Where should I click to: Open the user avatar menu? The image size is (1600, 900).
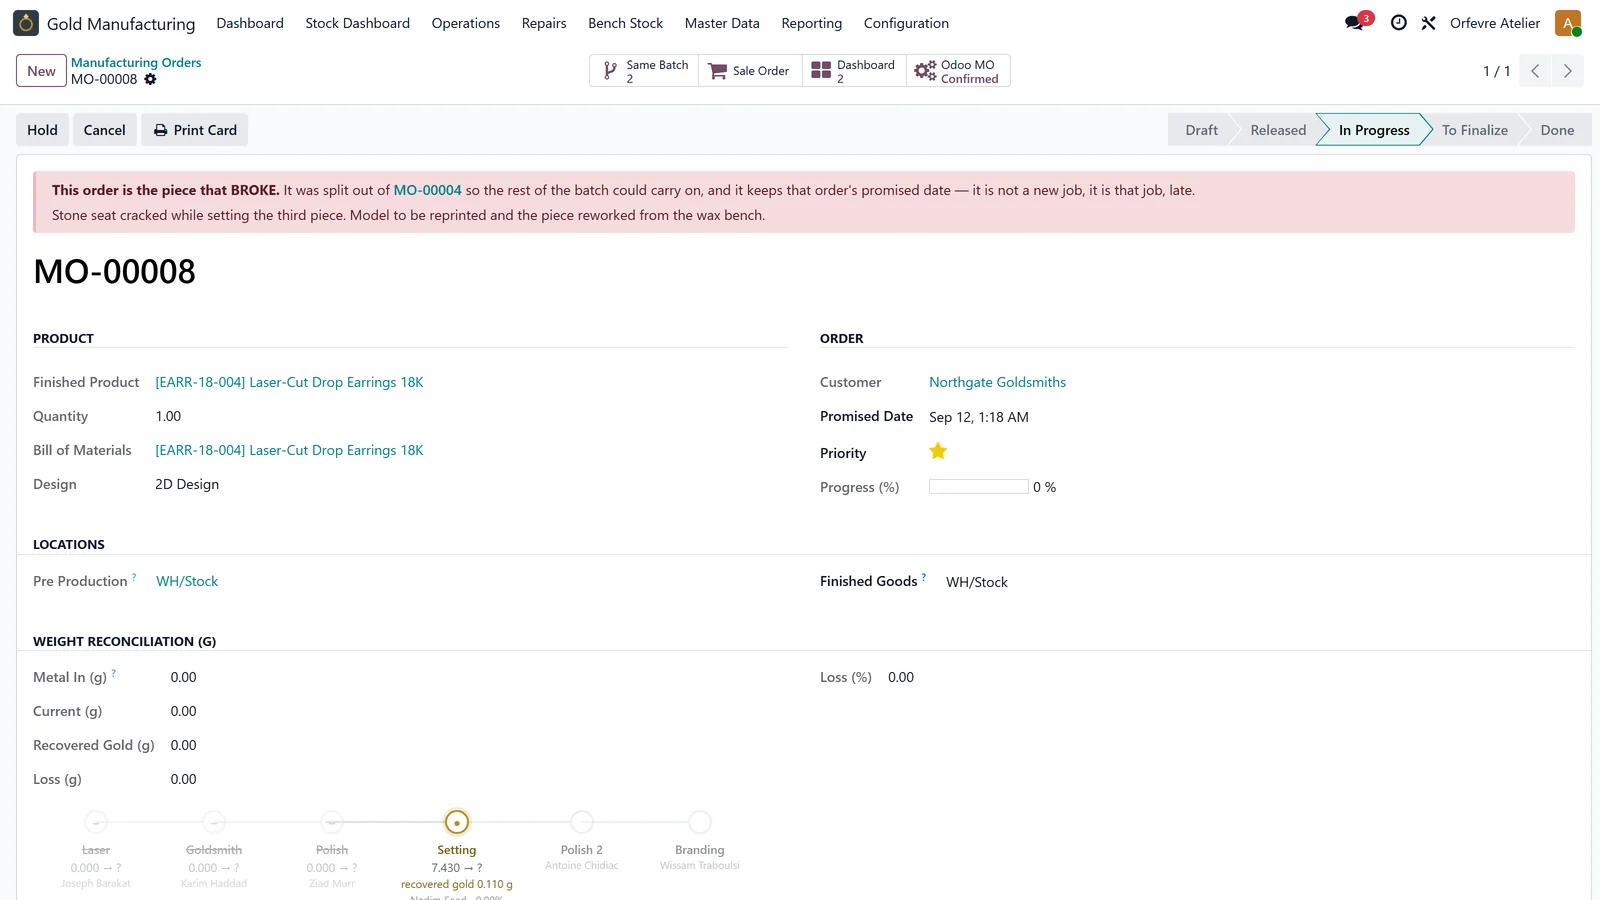point(1567,22)
